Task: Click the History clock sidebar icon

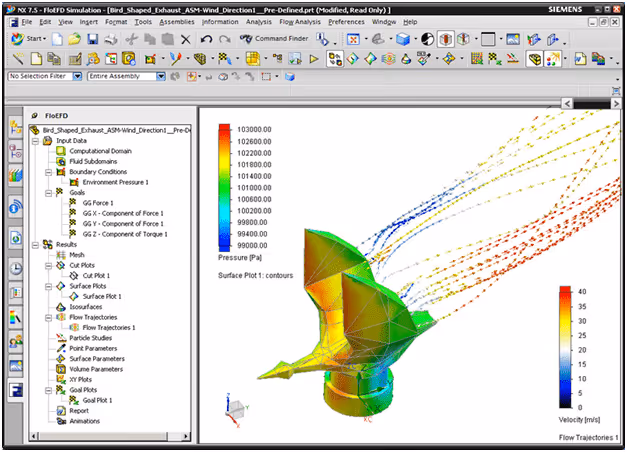Action: [16, 268]
